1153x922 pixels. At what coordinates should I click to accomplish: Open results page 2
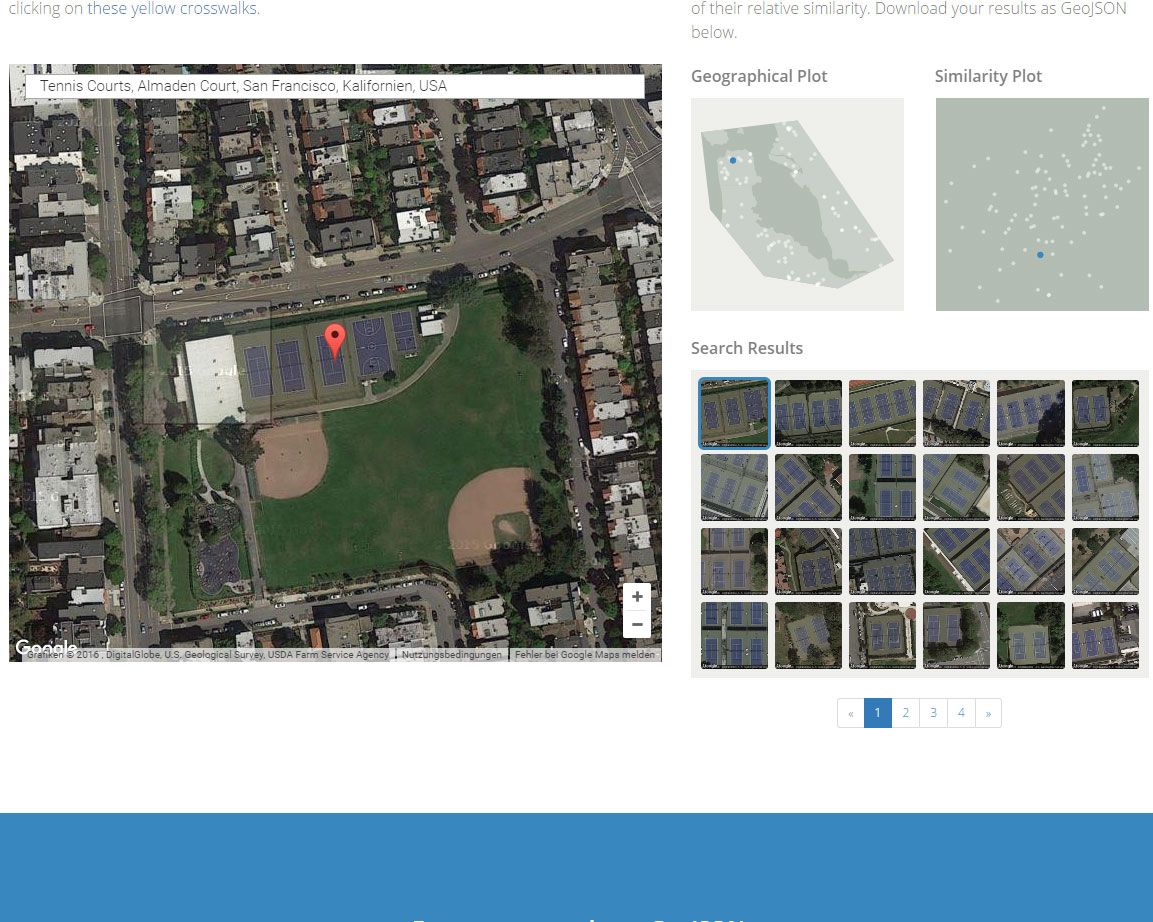(x=905, y=713)
